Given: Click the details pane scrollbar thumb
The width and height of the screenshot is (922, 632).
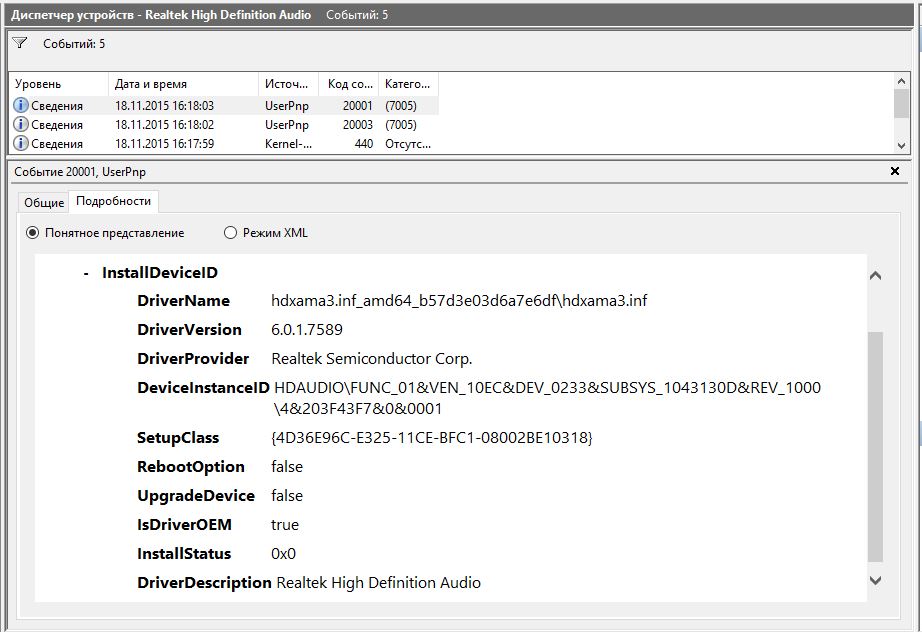Looking at the screenshot, I should click(875, 447).
